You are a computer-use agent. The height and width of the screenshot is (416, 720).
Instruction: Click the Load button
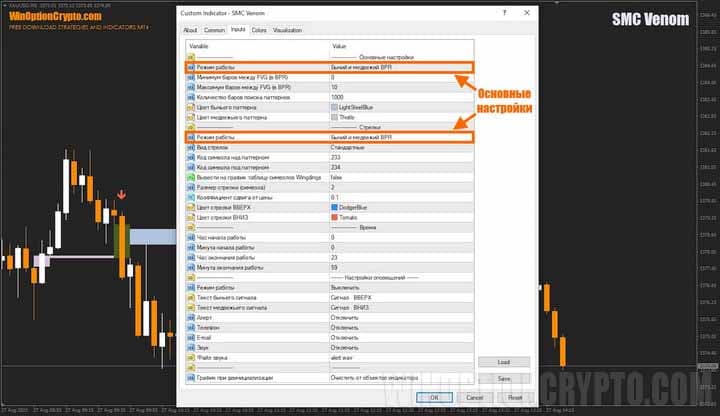coord(503,362)
